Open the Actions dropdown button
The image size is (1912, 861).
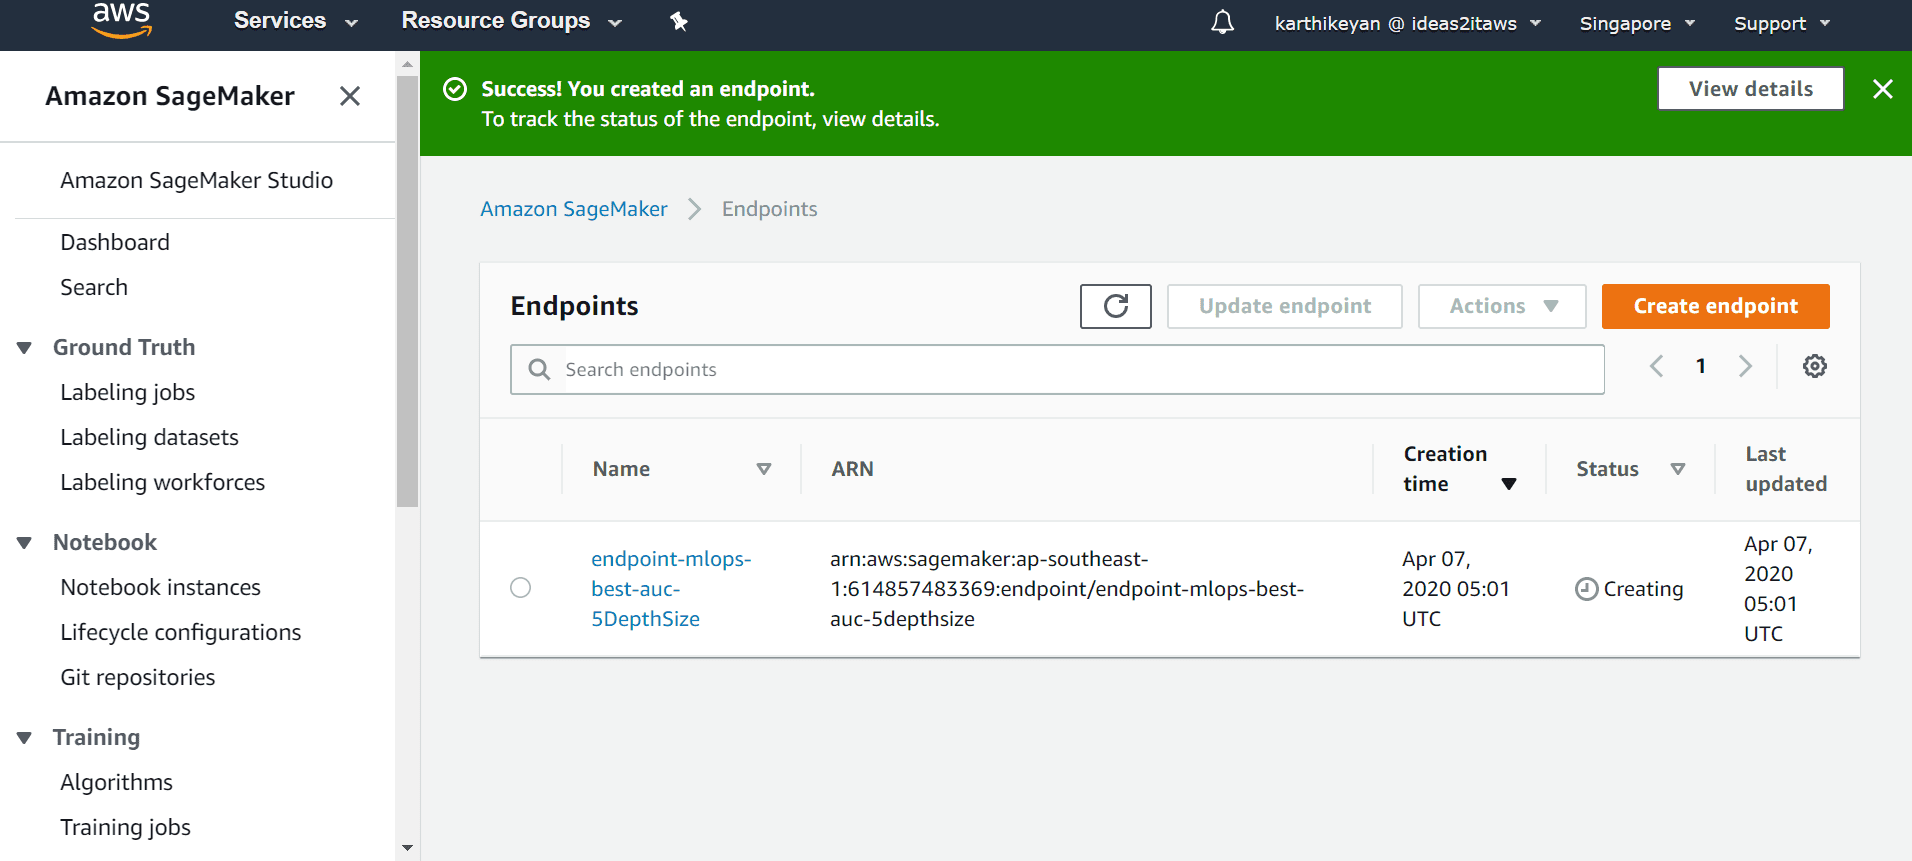coord(1502,306)
